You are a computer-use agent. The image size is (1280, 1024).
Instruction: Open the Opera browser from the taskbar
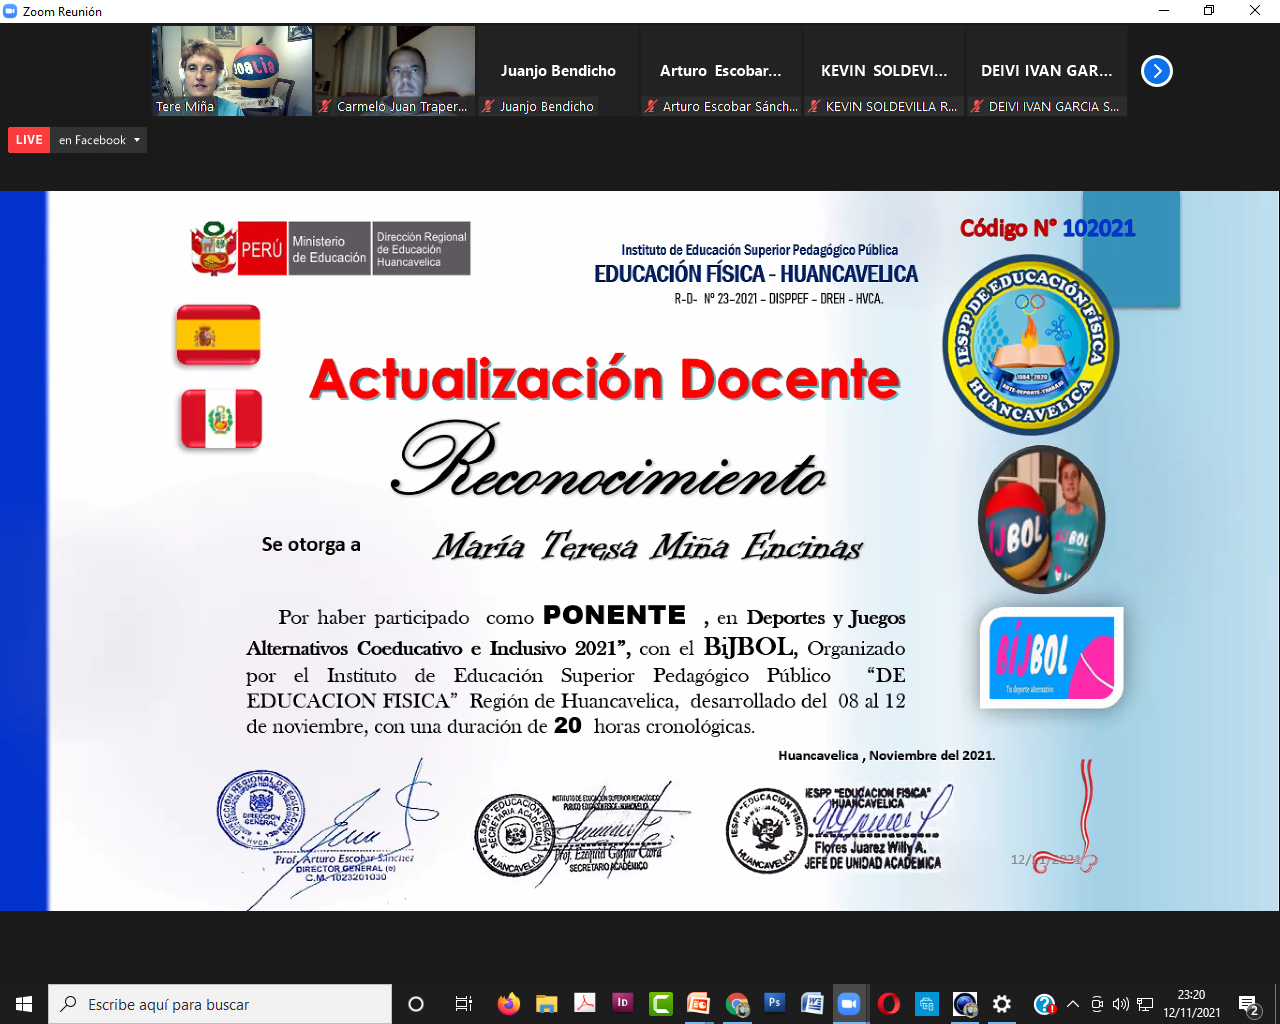pos(888,1004)
